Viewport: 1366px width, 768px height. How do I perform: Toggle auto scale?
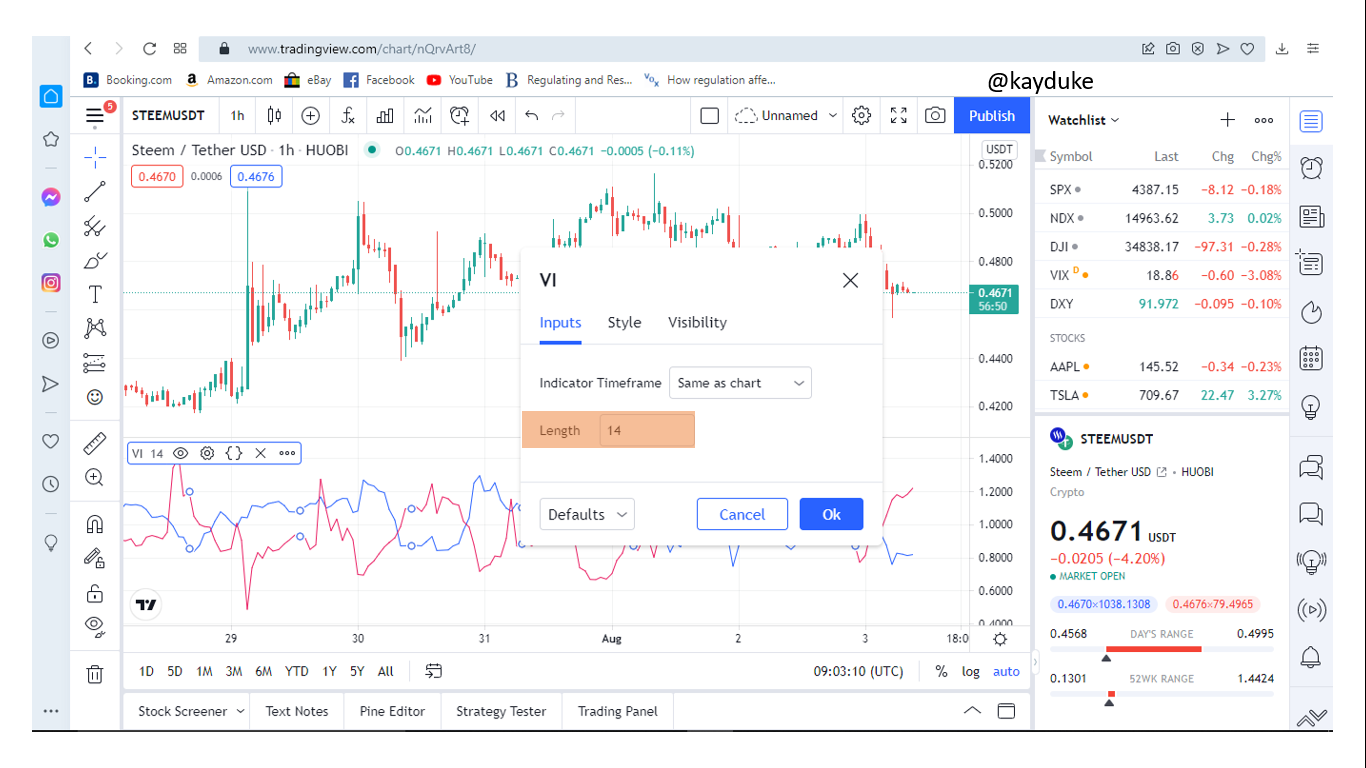(x=1006, y=671)
